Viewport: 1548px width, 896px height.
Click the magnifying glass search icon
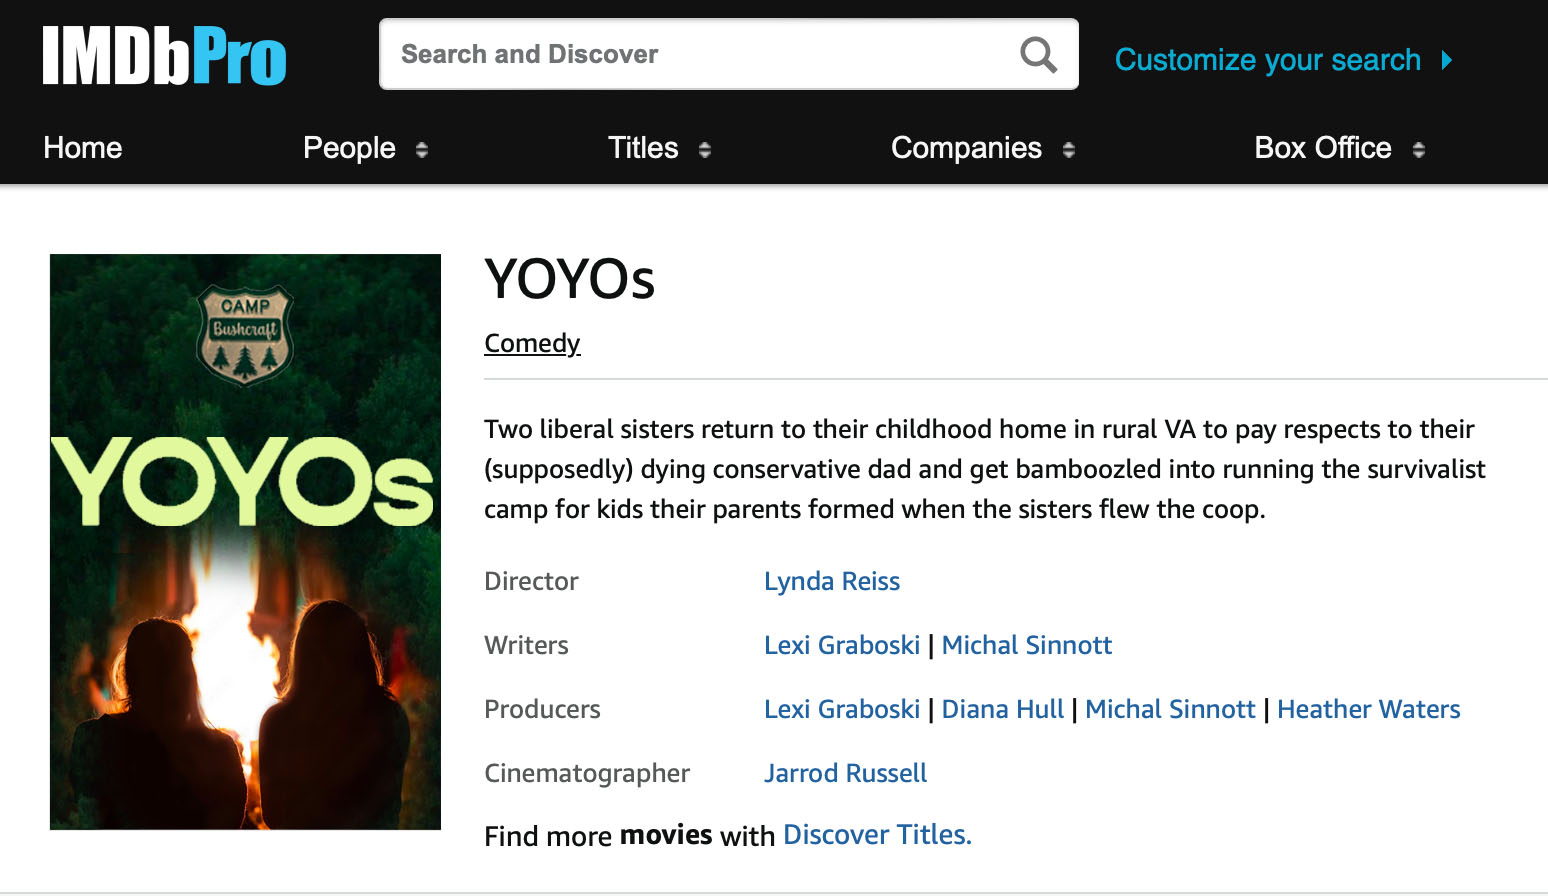tap(1038, 54)
